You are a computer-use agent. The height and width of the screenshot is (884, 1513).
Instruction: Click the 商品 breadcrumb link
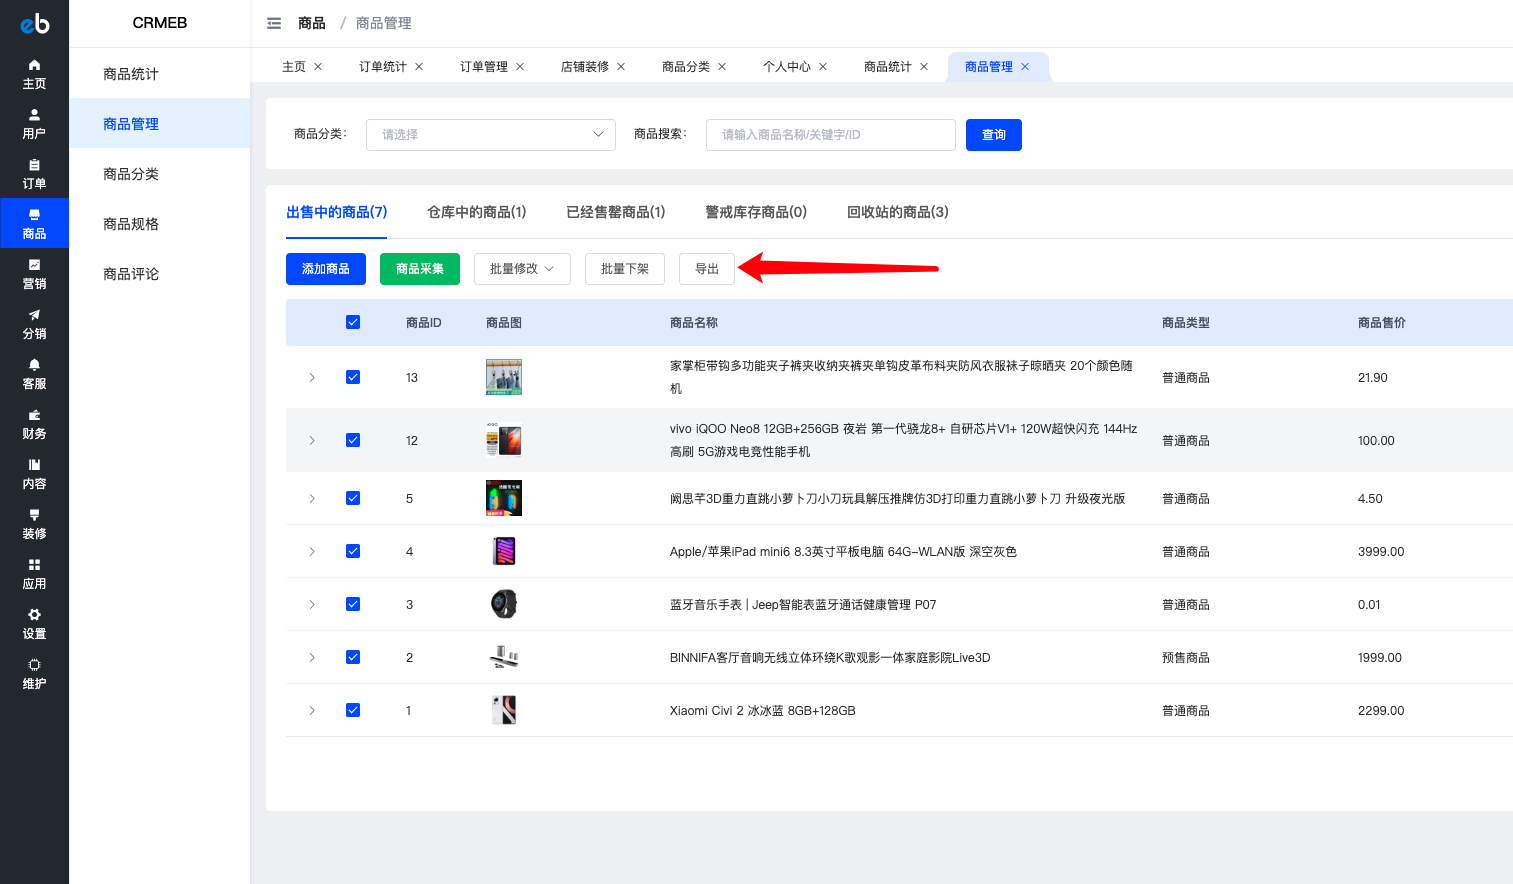click(x=312, y=23)
